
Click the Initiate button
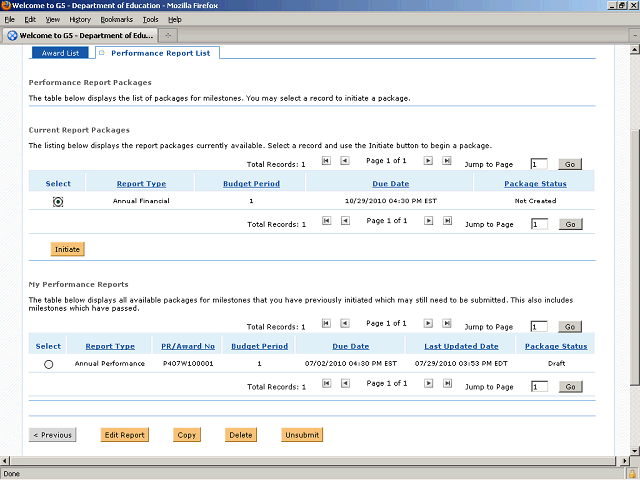(x=67, y=248)
